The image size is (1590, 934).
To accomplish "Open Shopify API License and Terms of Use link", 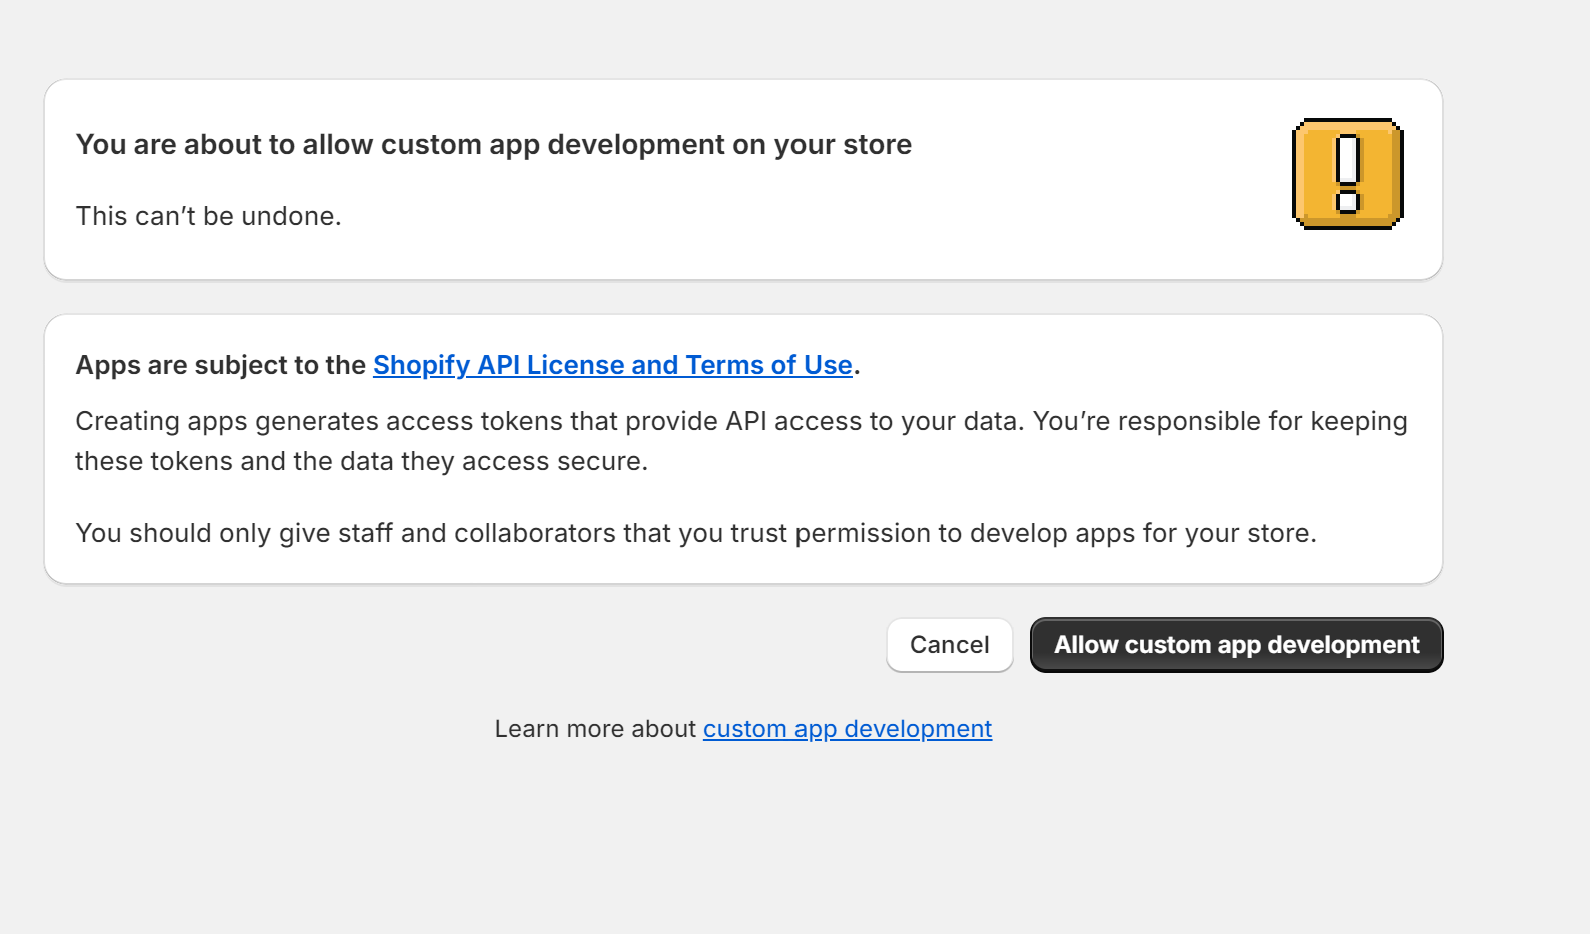I will pyautogui.click(x=613, y=365).
